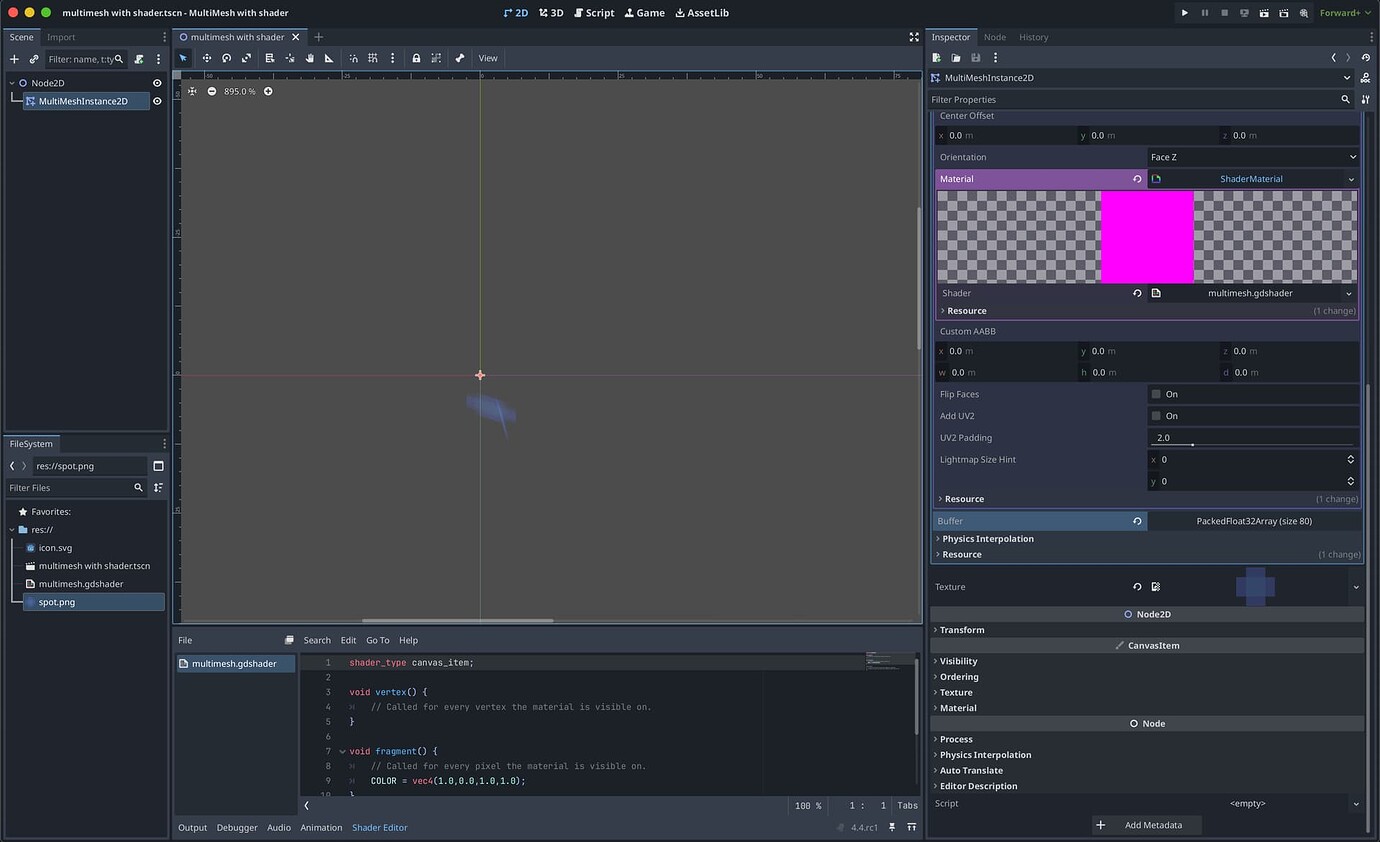The width and height of the screenshot is (1380, 842).
Task: Toggle visibility of MultiMeshInstance2D in Scene dock
Action: click(x=157, y=100)
